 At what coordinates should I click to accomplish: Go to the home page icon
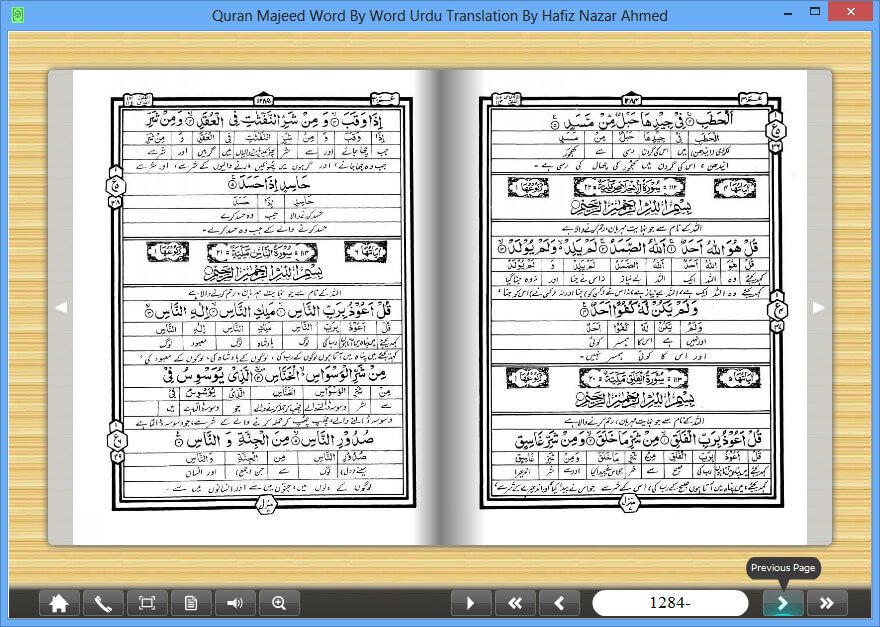coord(59,603)
